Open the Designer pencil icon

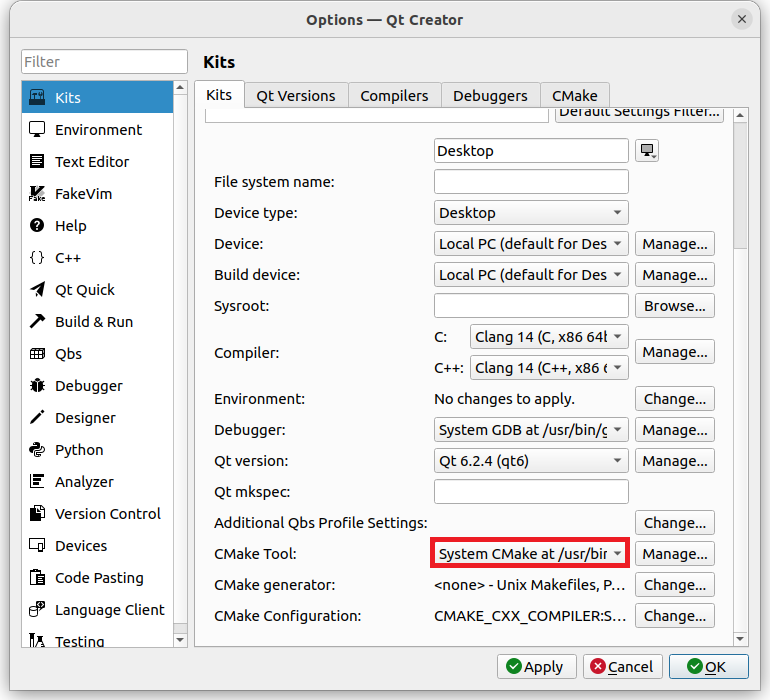click(x=37, y=418)
